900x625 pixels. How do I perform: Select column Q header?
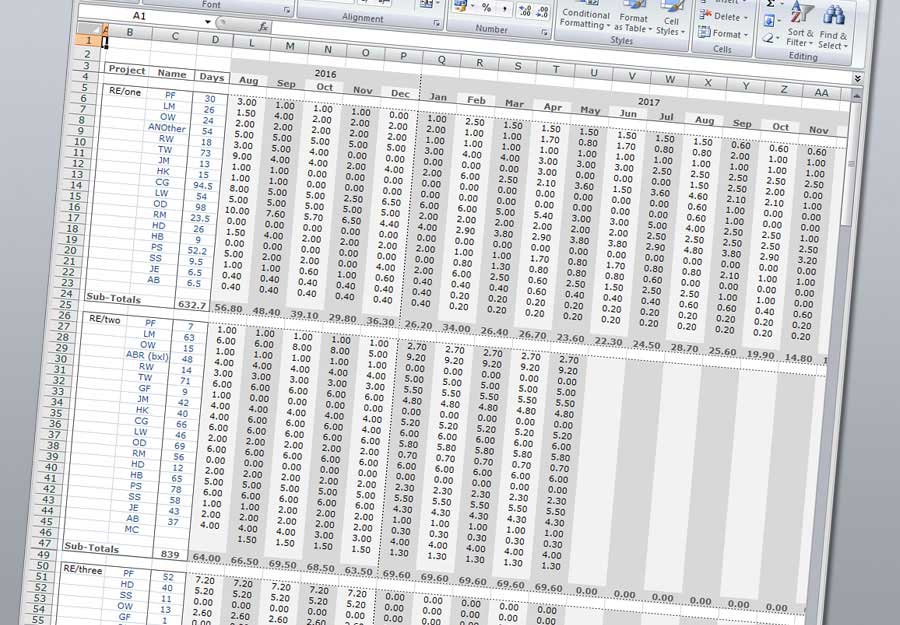click(x=441, y=60)
